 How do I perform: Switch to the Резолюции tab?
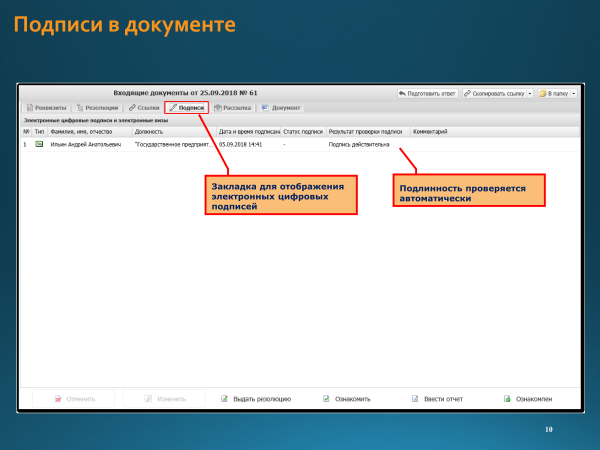point(97,107)
